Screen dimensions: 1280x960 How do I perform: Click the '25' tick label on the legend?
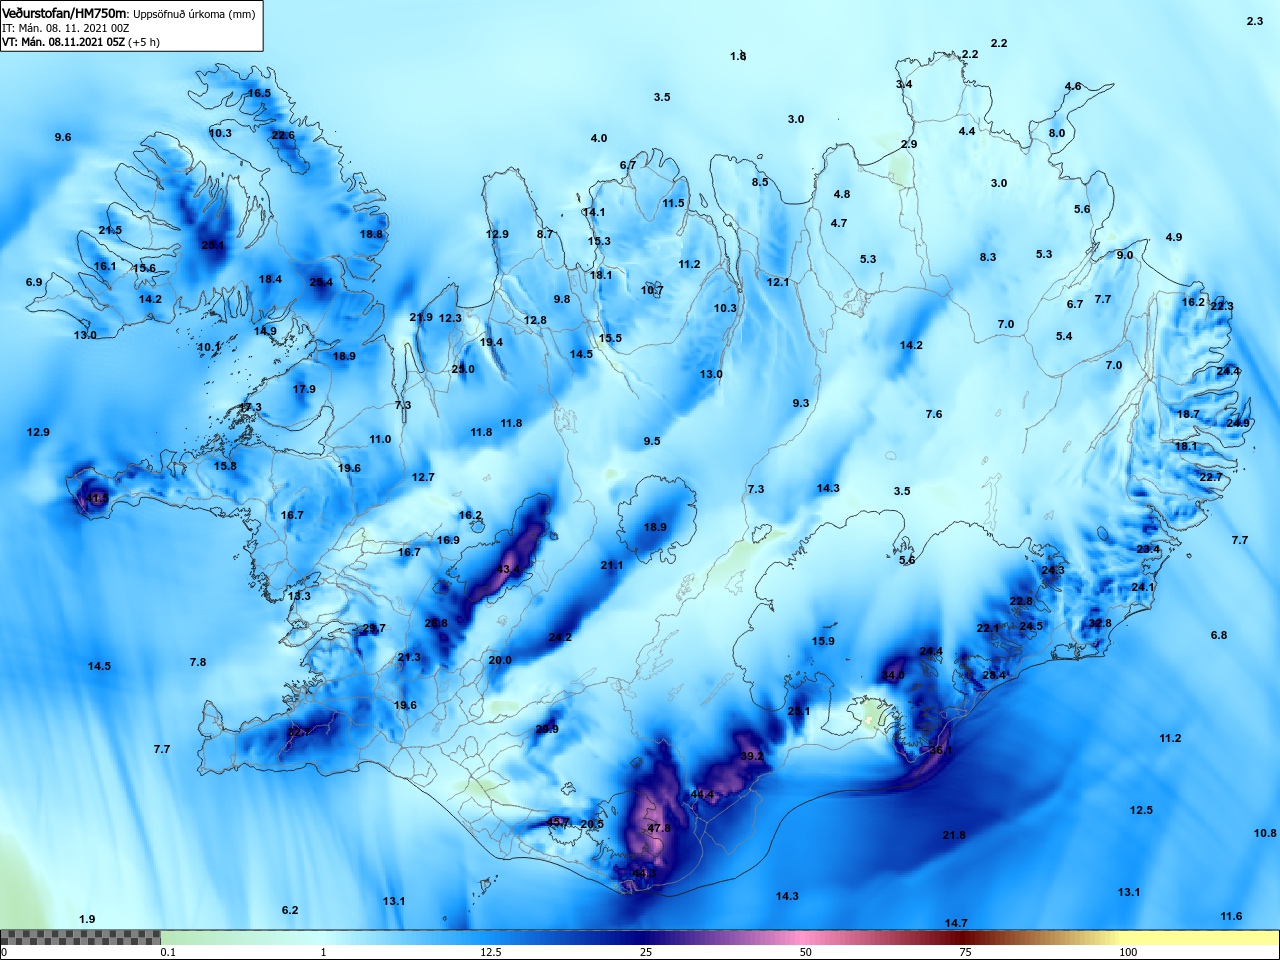(646, 953)
